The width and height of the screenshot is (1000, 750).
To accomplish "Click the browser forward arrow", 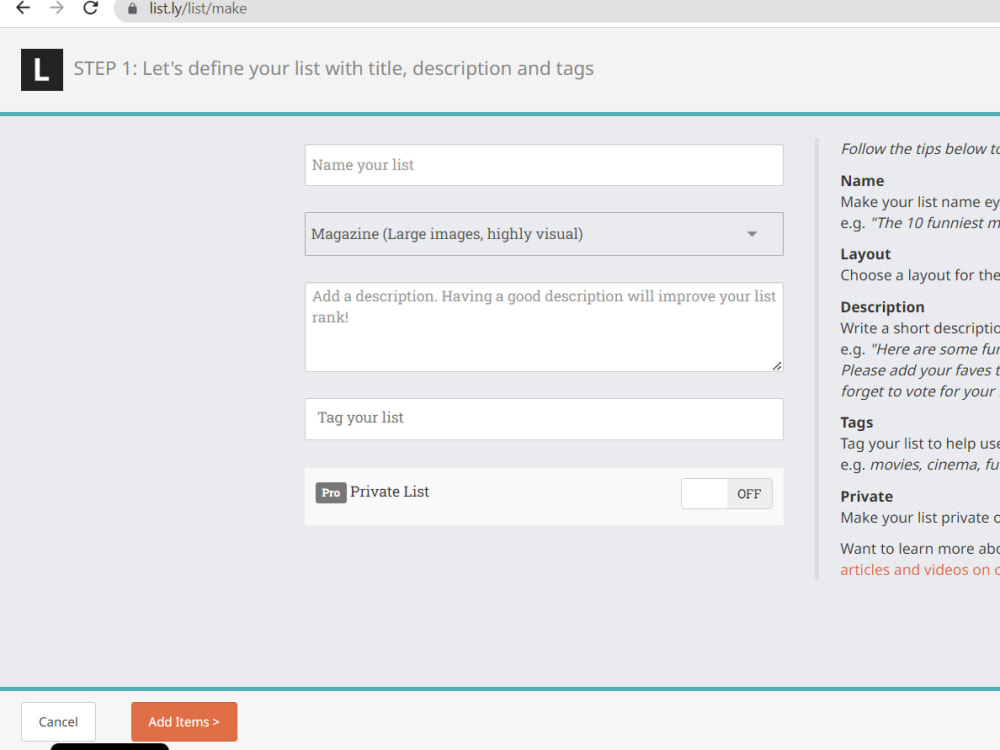I will [x=57, y=8].
